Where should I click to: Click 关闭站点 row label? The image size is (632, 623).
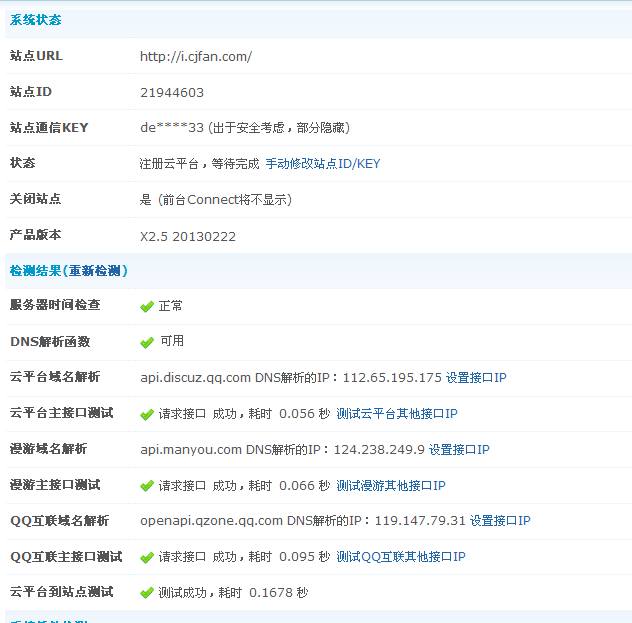pos(35,199)
